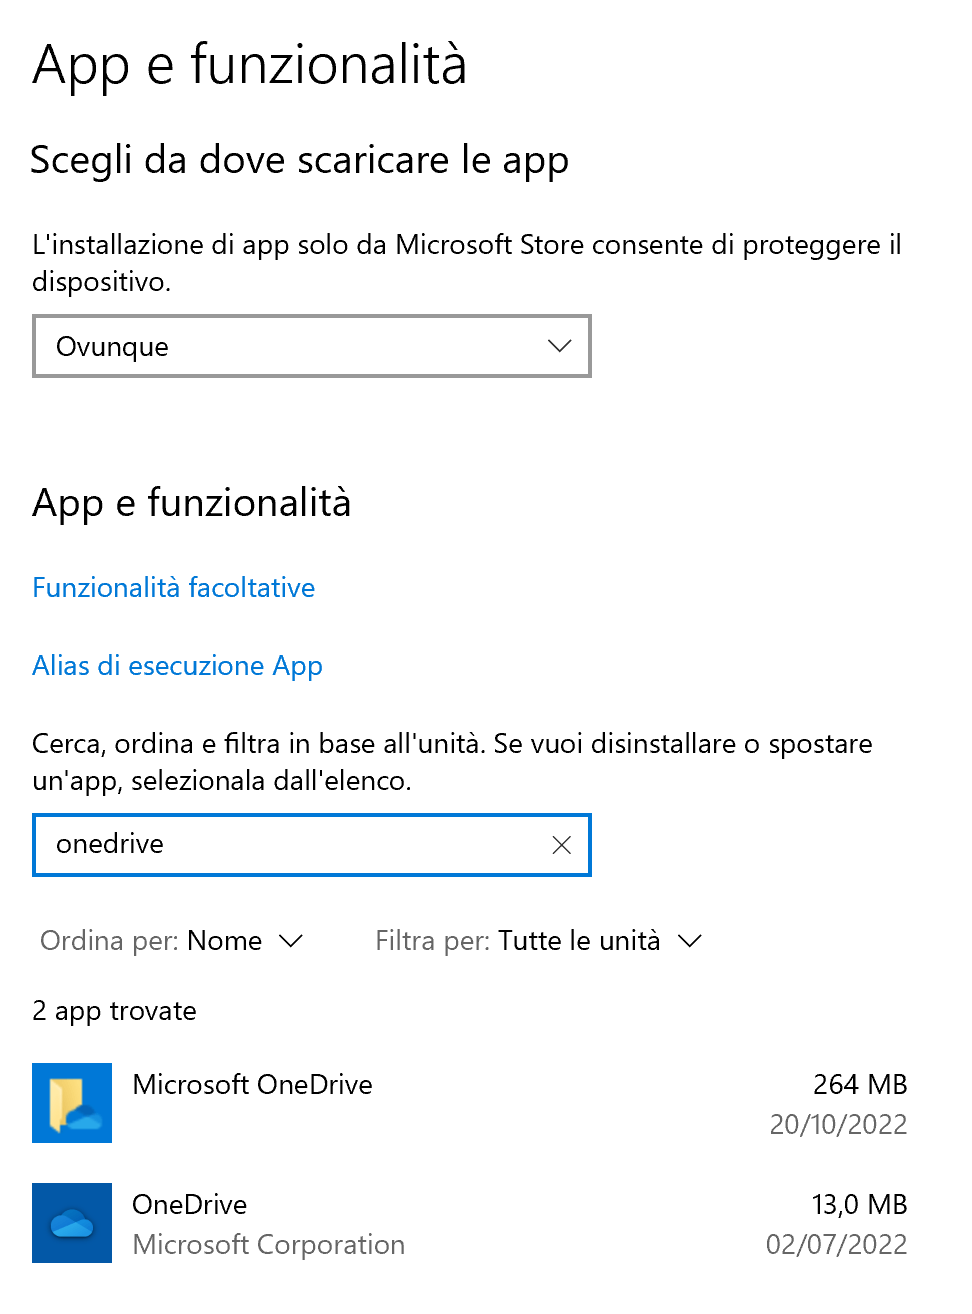Click the blue OneDrive cloud icon
Viewport: 972px width, 1314px height.
pyautogui.click(x=72, y=1223)
